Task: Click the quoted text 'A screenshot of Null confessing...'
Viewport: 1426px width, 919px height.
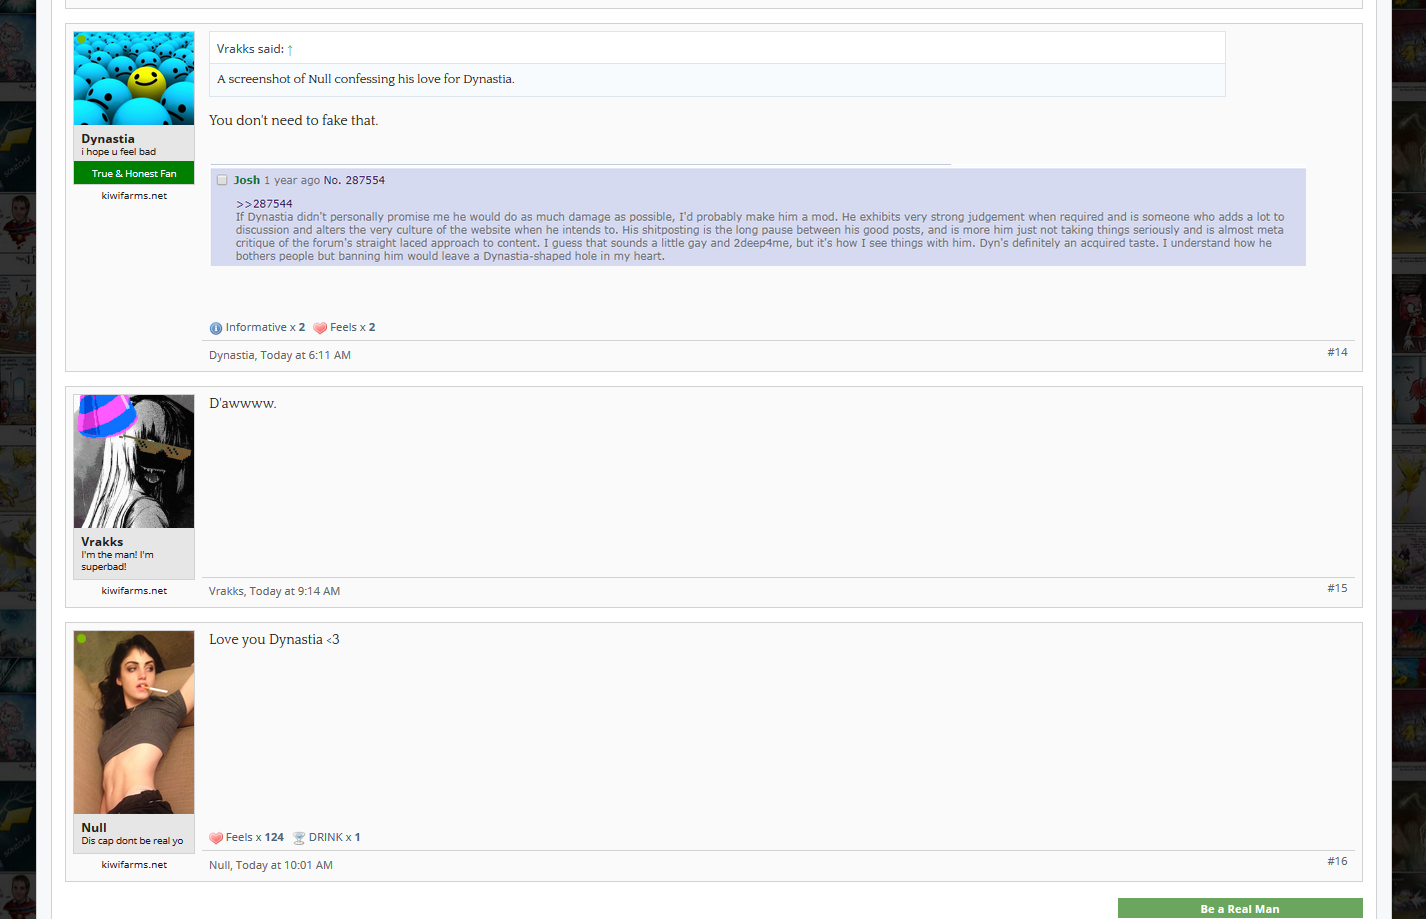Action: [366, 79]
